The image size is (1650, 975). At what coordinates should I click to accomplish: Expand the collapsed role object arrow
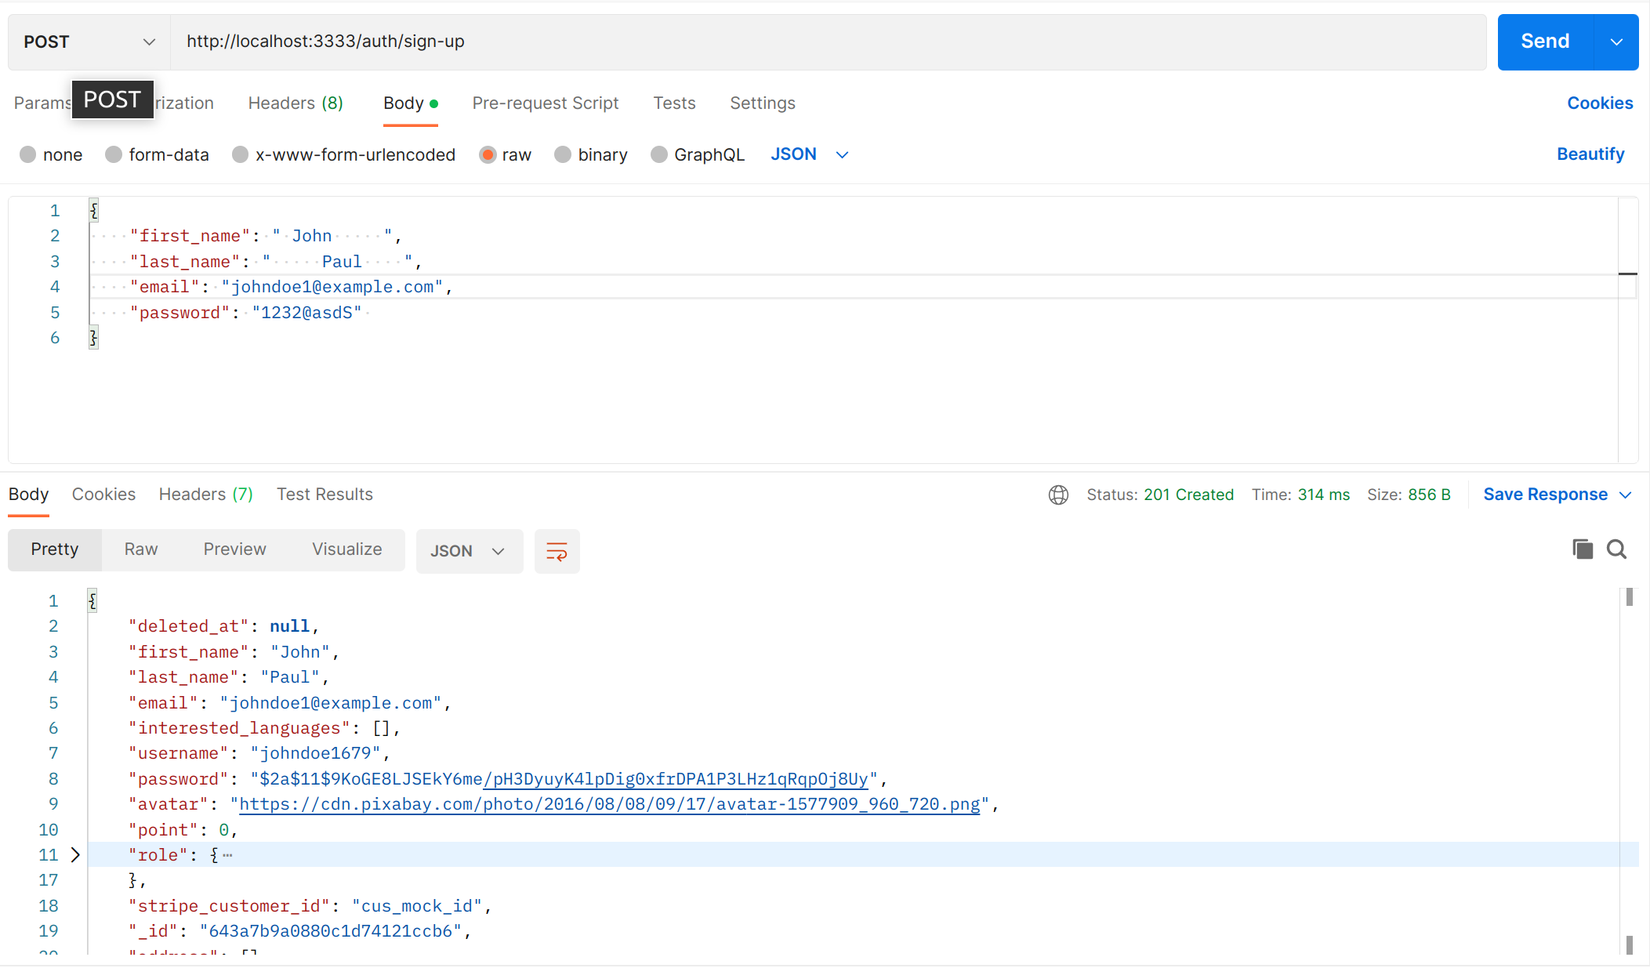pyautogui.click(x=75, y=855)
